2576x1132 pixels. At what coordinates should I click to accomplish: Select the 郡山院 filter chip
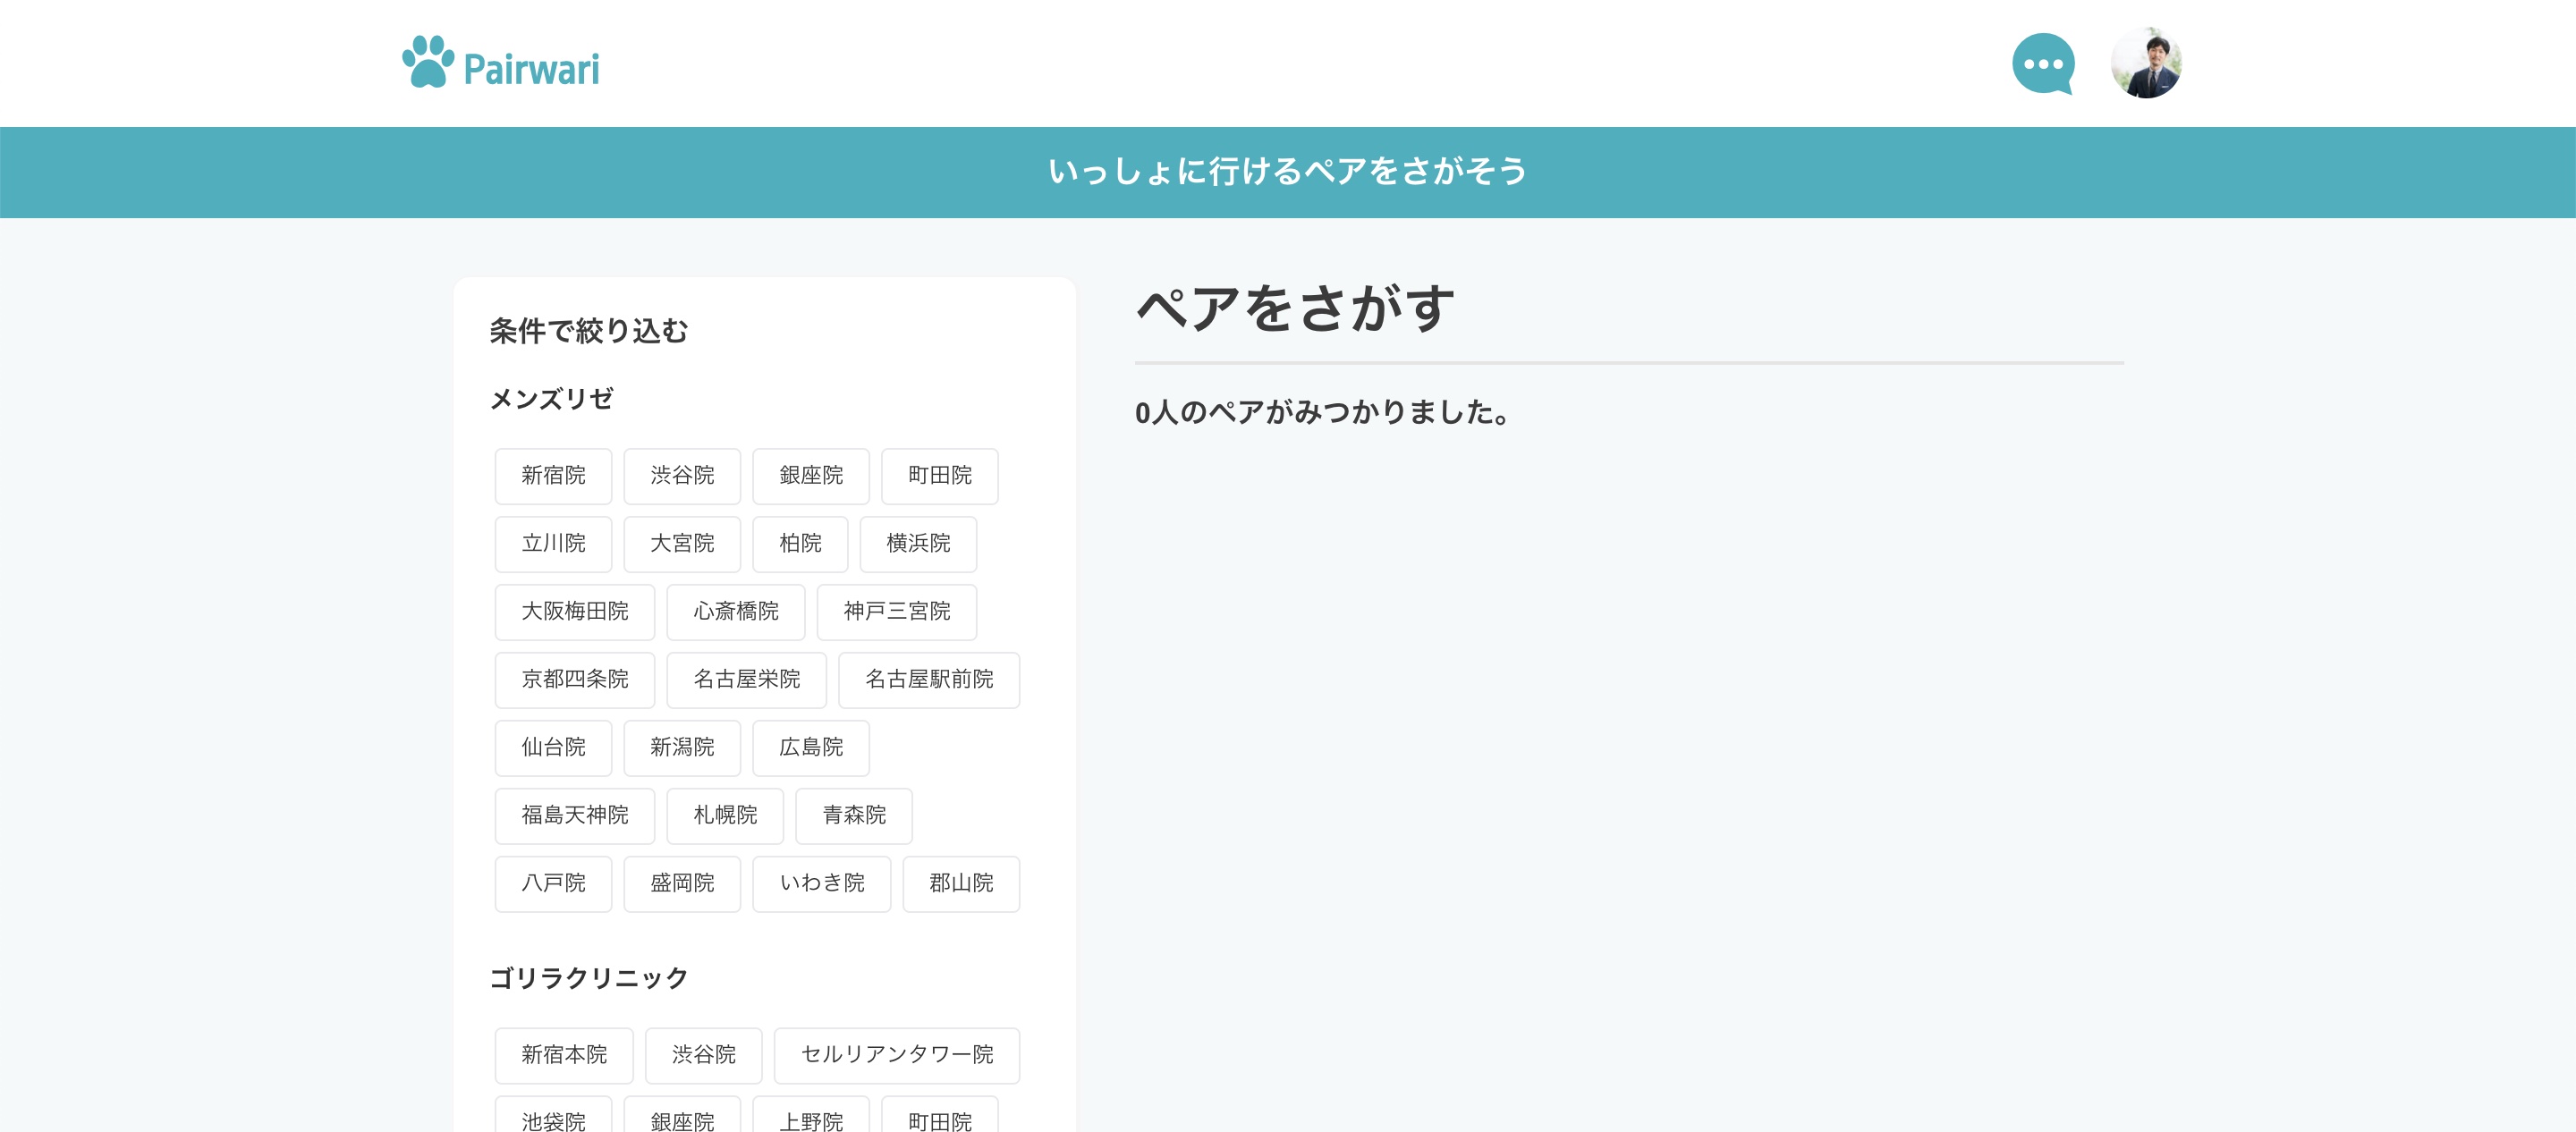[960, 884]
